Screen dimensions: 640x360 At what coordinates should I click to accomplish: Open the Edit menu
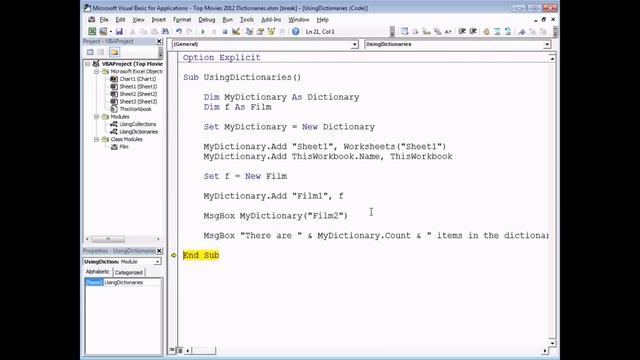click(120, 20)
